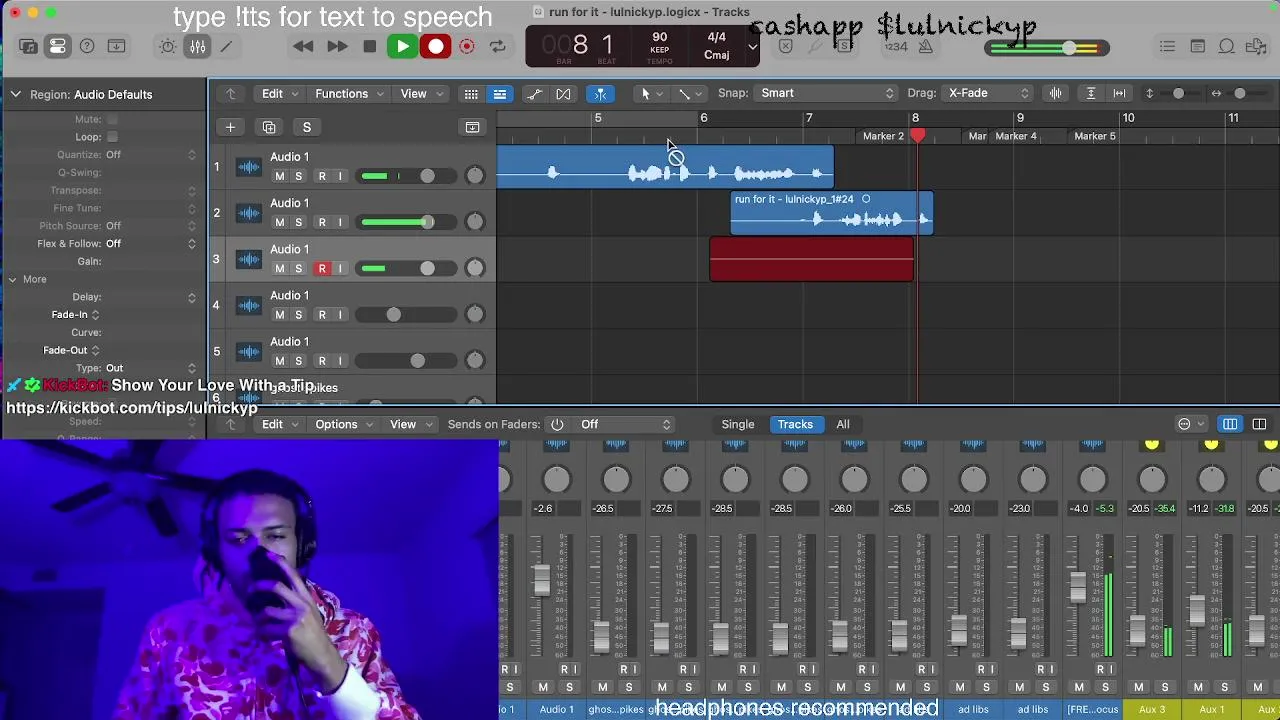Viewport: 1280px width, 720px height.
Task: Open Tracks area Functions menu
Action: pyautogui.click(x=349, y=93)
